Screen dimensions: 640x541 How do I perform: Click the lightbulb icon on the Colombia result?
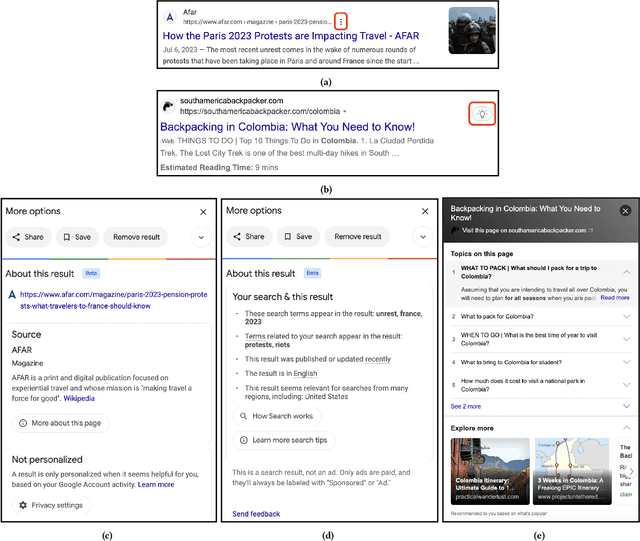pyautogui.click(x=483, y=114)
